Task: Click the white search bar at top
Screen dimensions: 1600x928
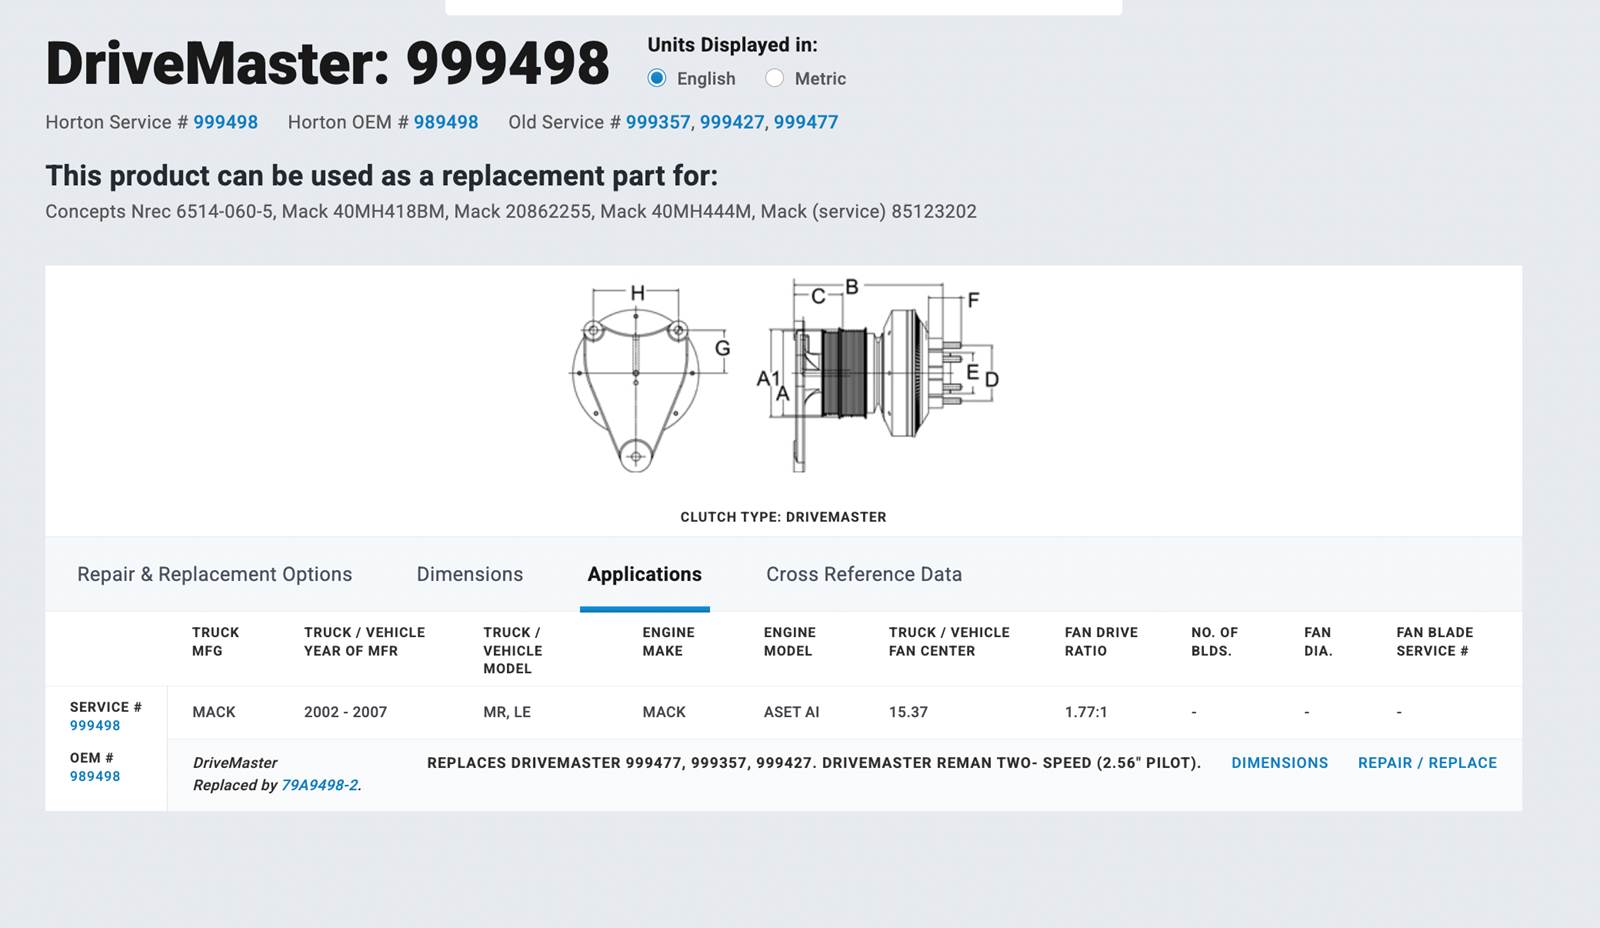Action: click(783, 7)
